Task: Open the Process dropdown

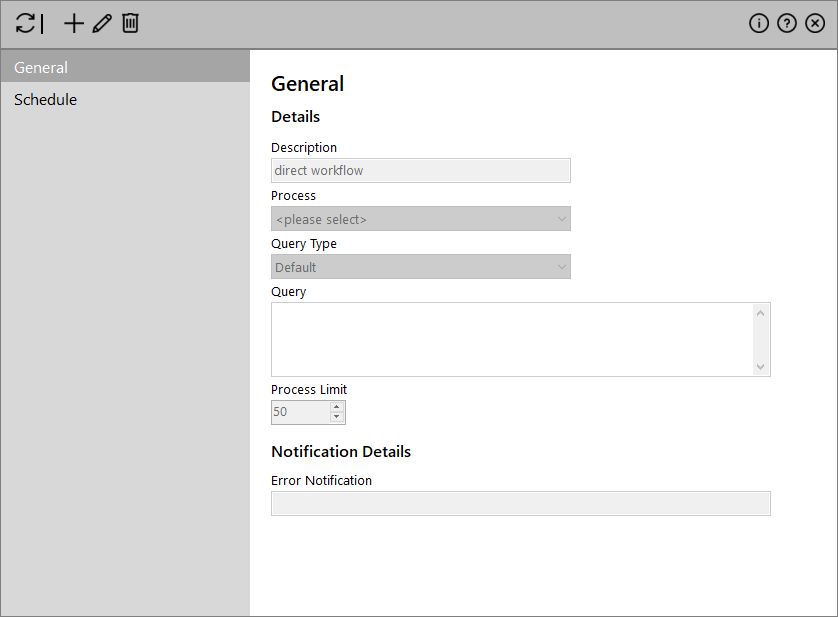Action: tap(421, 219)
